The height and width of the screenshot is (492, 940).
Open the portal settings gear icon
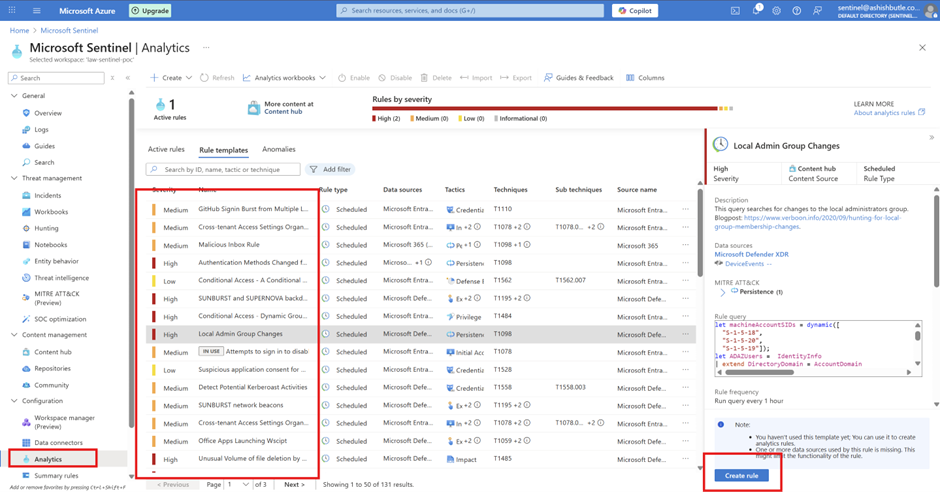(776, 11)
